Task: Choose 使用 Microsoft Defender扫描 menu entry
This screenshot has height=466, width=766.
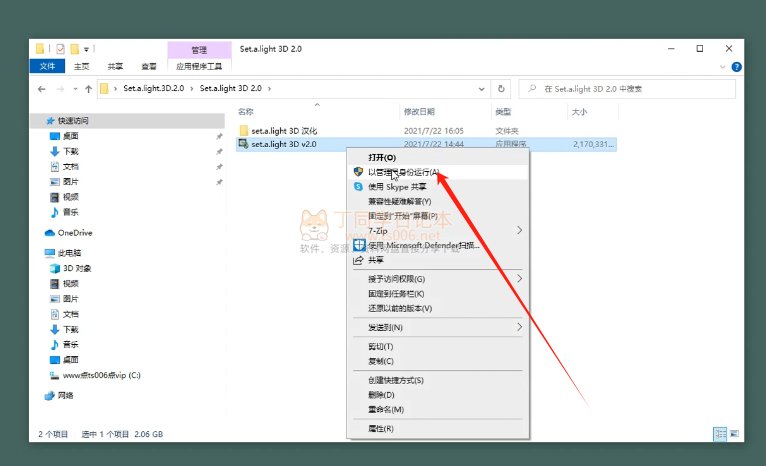Action: click(438, 245)
